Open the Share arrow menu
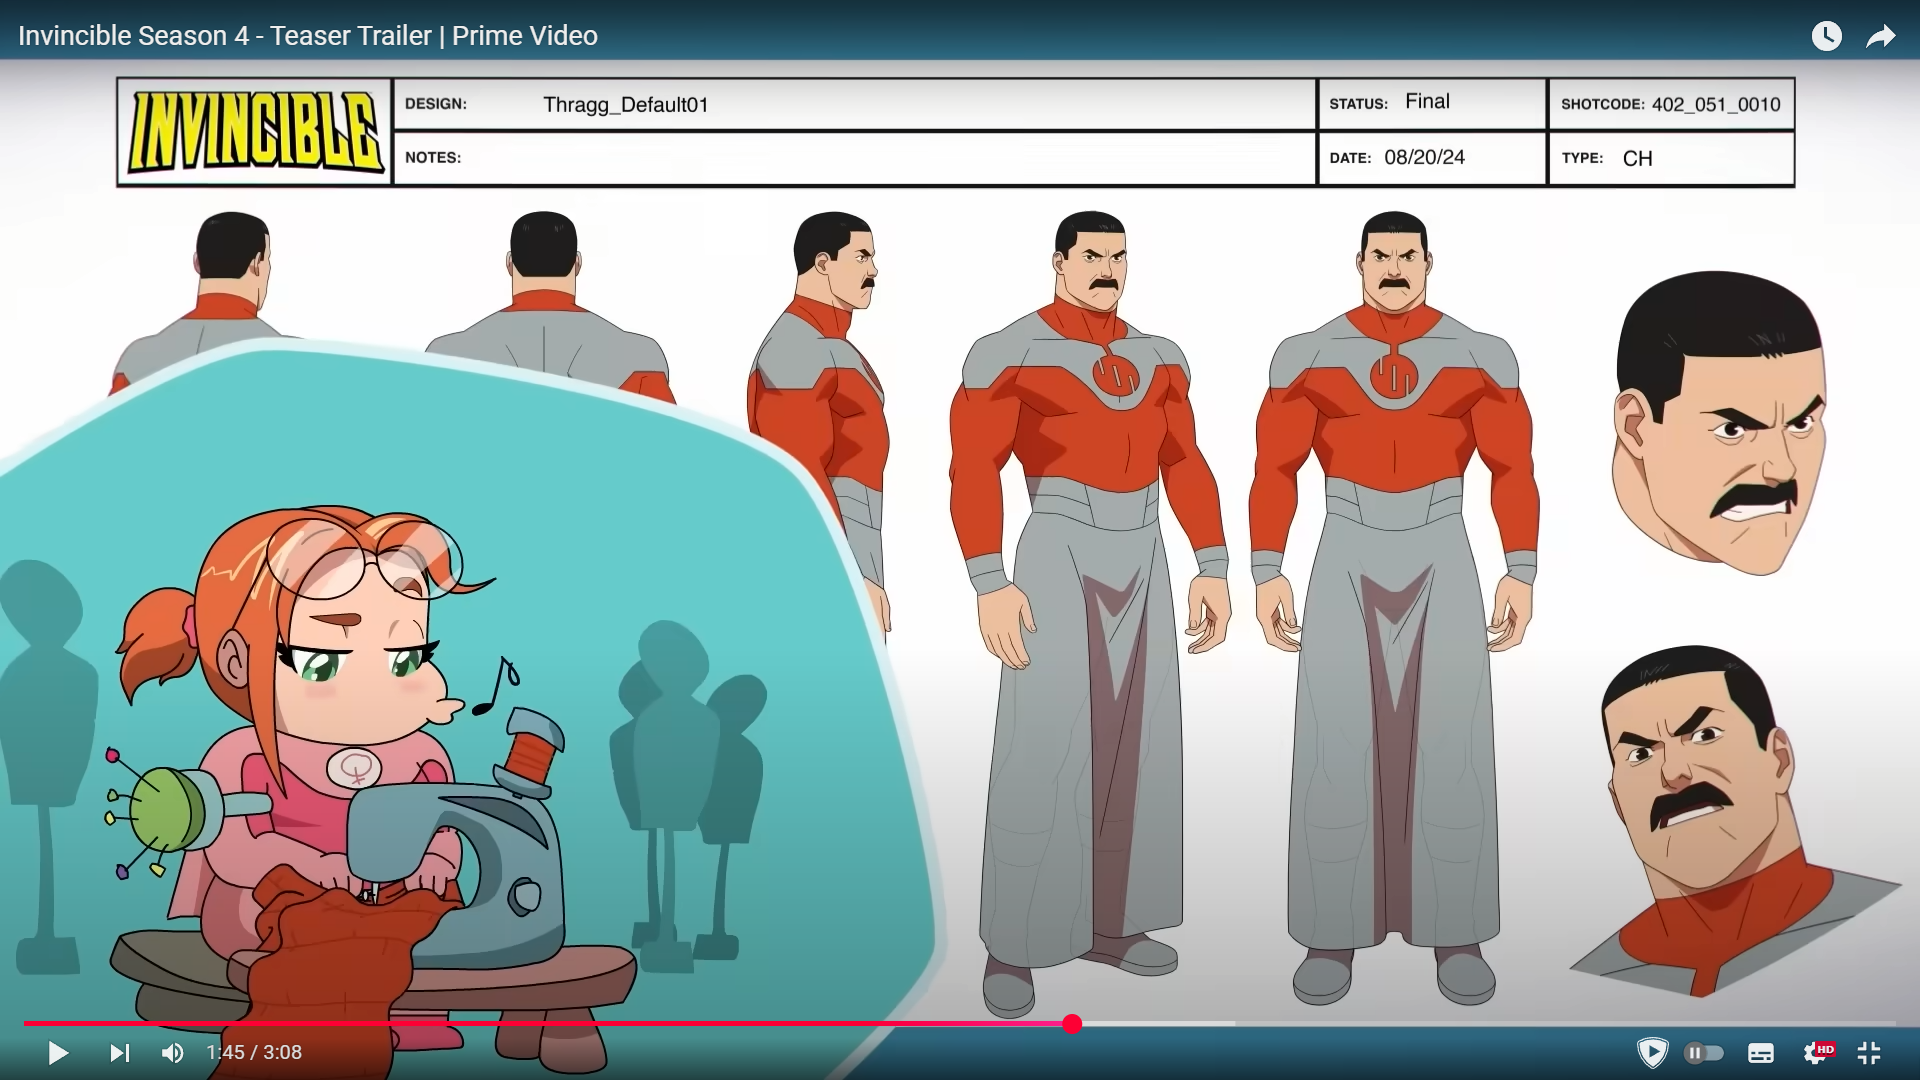 coord(1881,36)
